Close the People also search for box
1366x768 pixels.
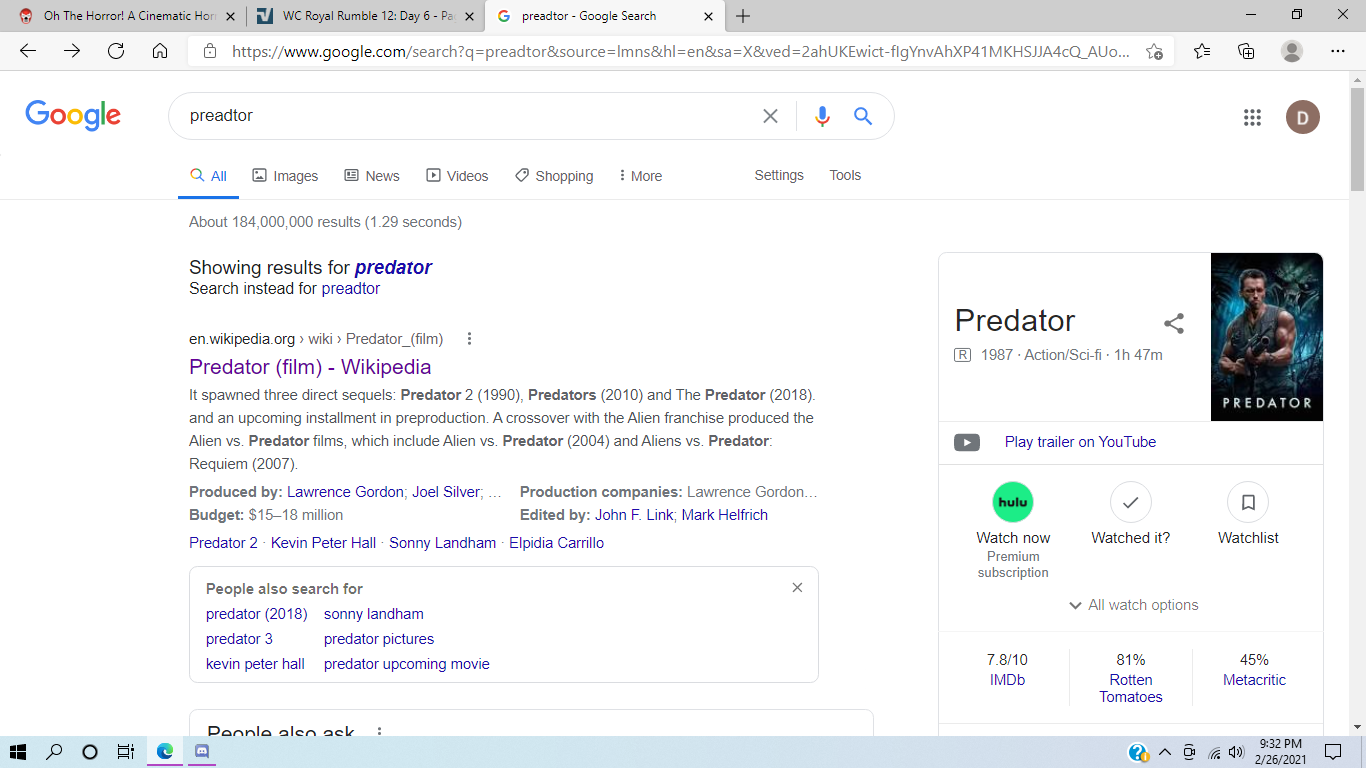797,588
